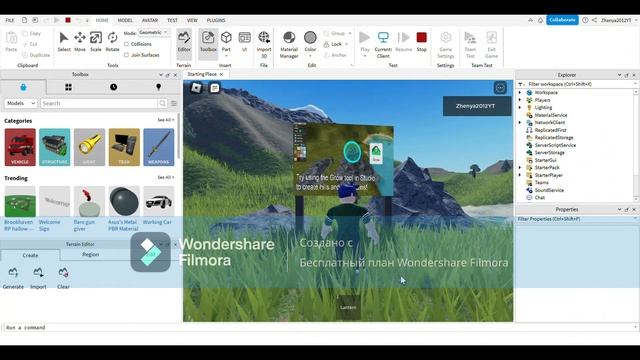Open the Lock dropdown arrow
Viewport: 640px width, 360px height.
[x=347, y=44]
